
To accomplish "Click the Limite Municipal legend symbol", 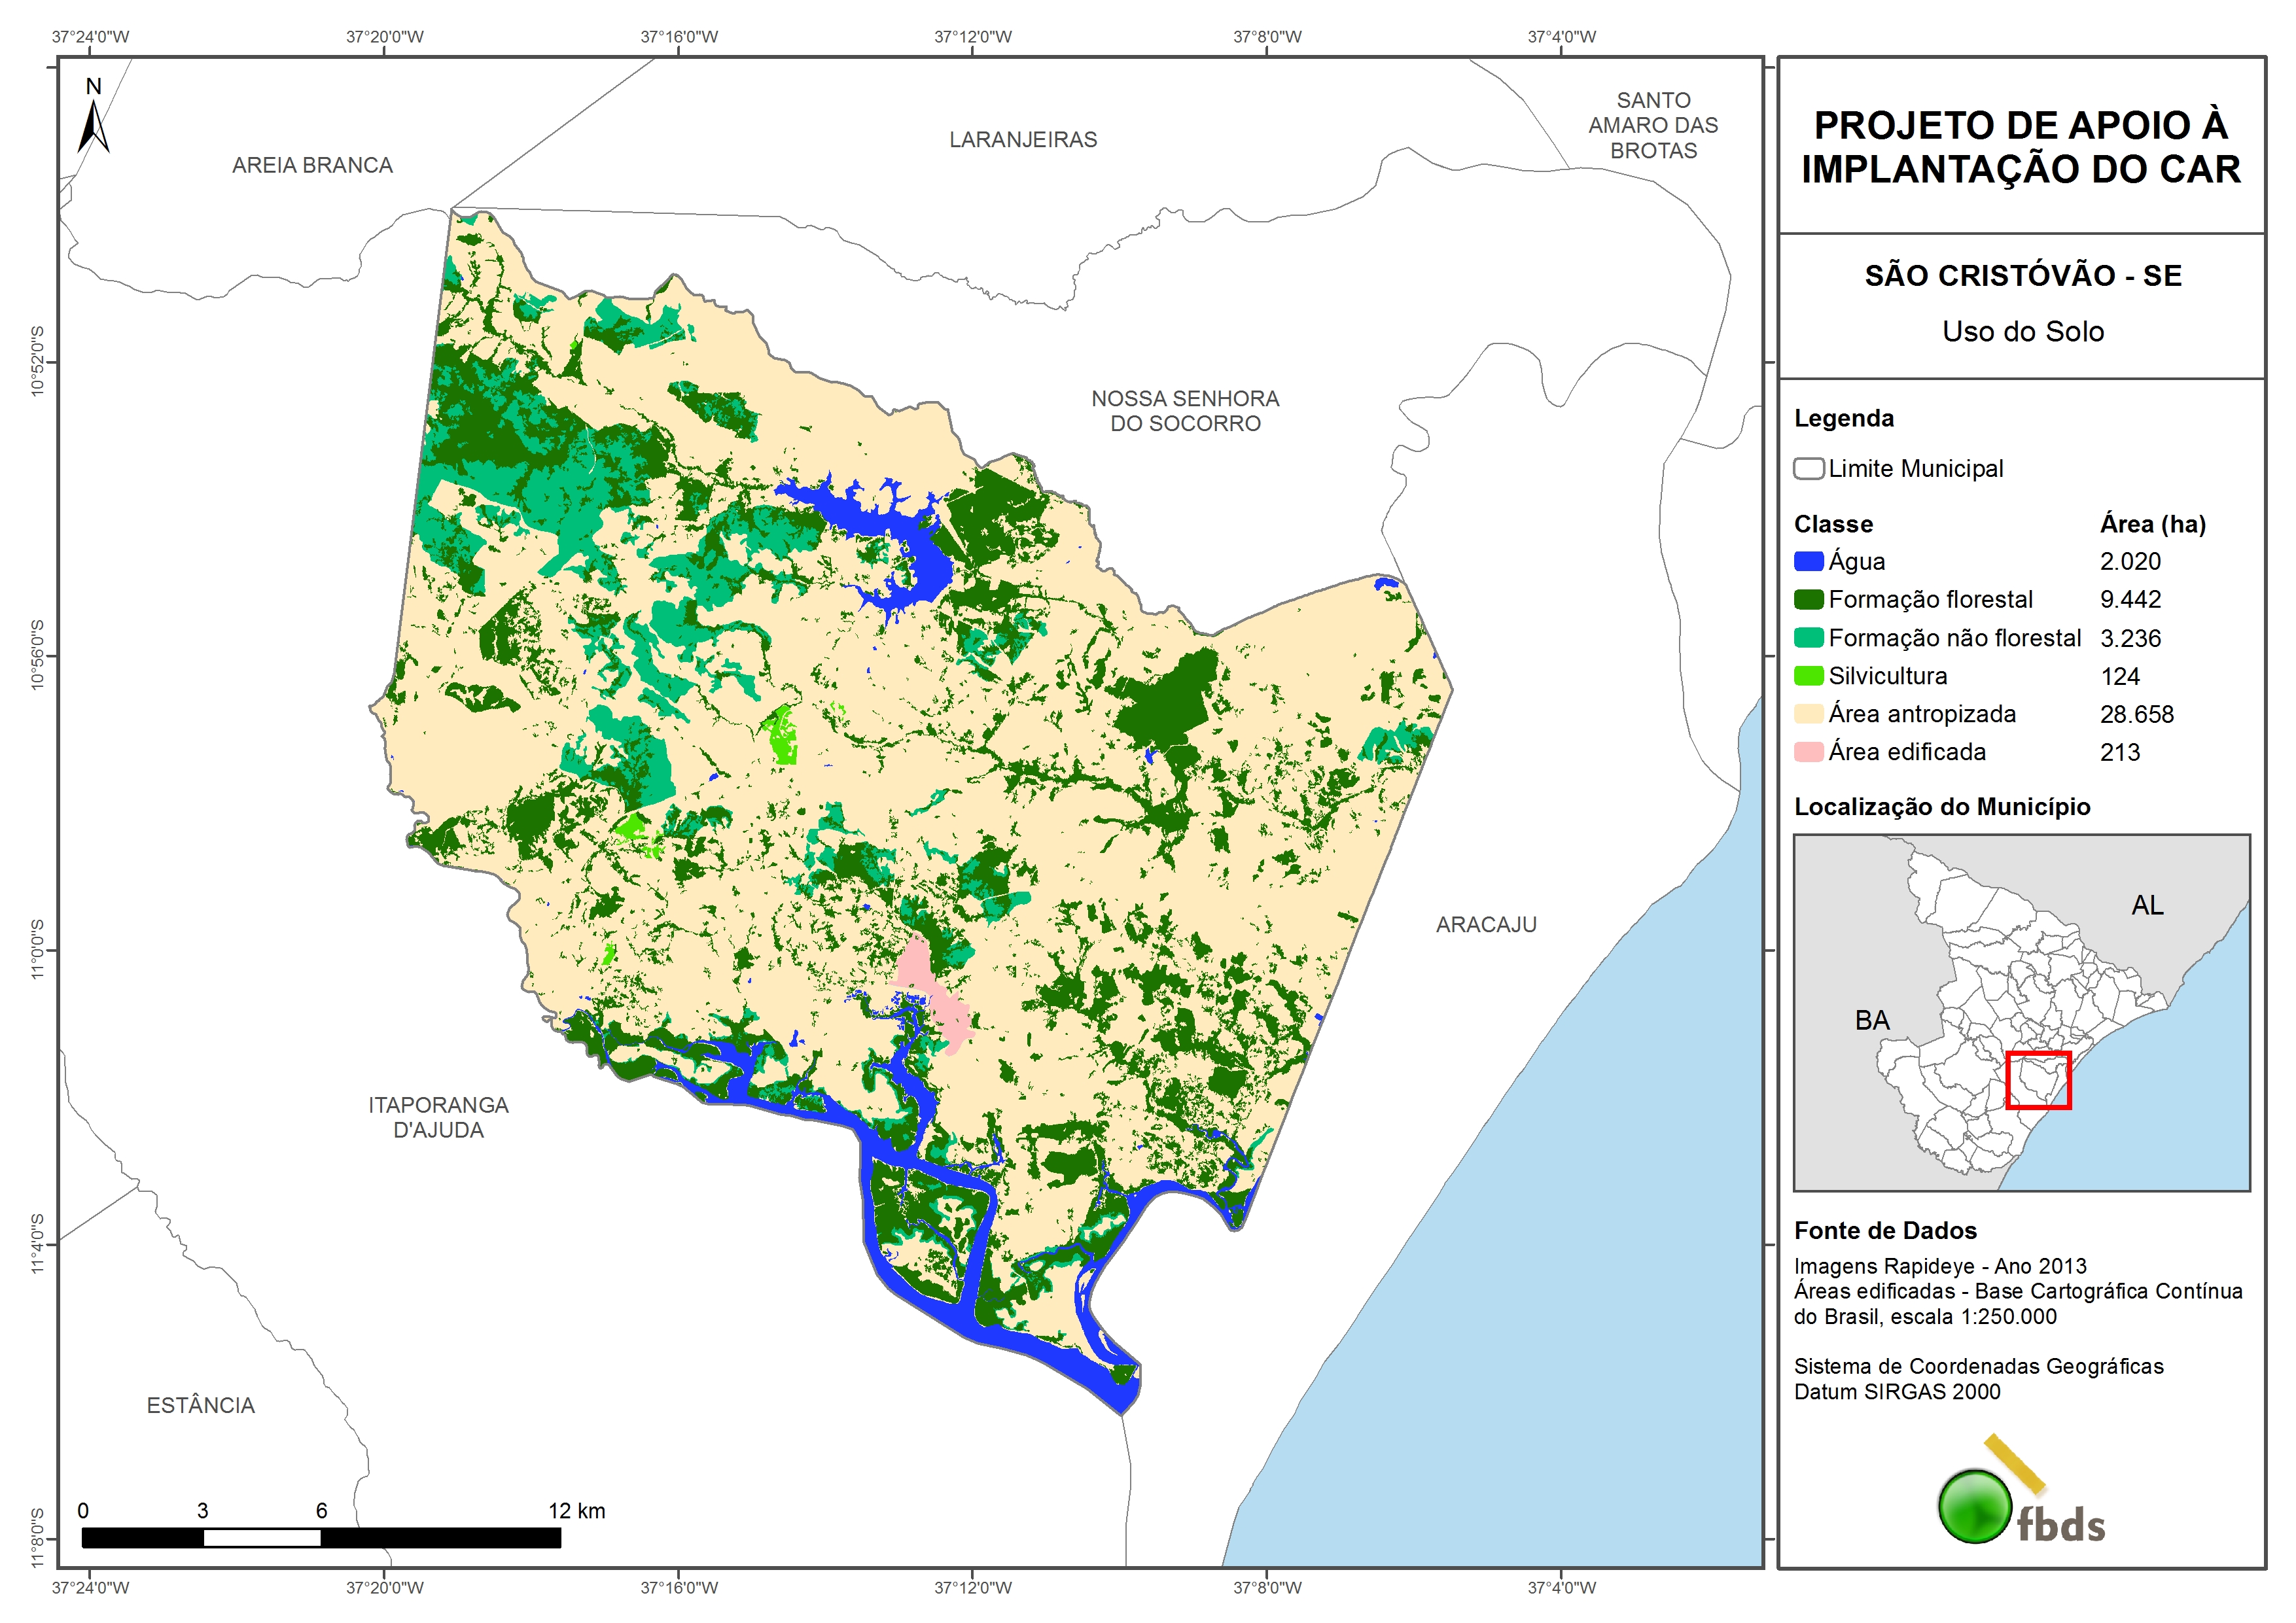I will click(x=1808, y=469).
